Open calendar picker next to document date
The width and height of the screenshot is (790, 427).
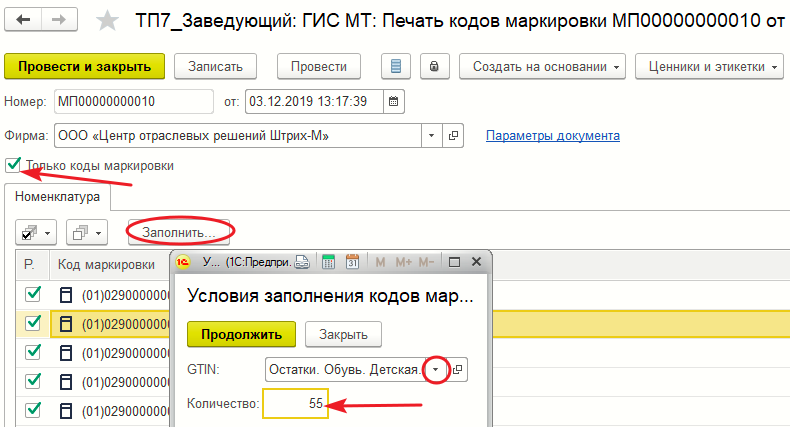[x=393, y=102]
